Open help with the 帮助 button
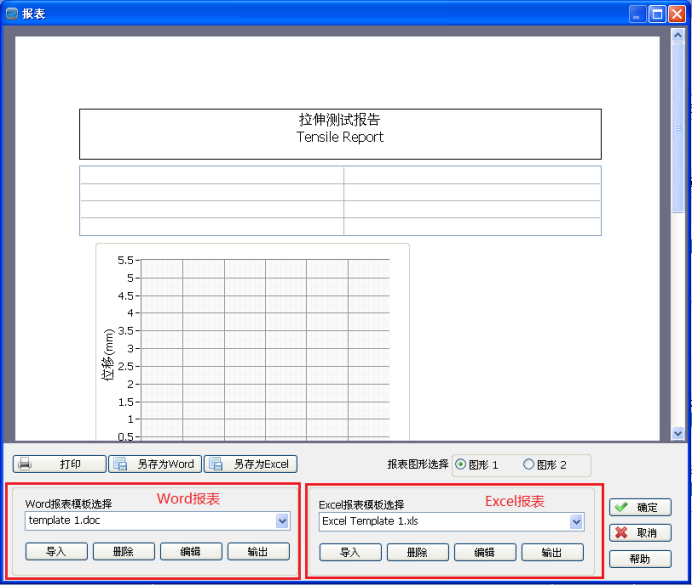 639,559
